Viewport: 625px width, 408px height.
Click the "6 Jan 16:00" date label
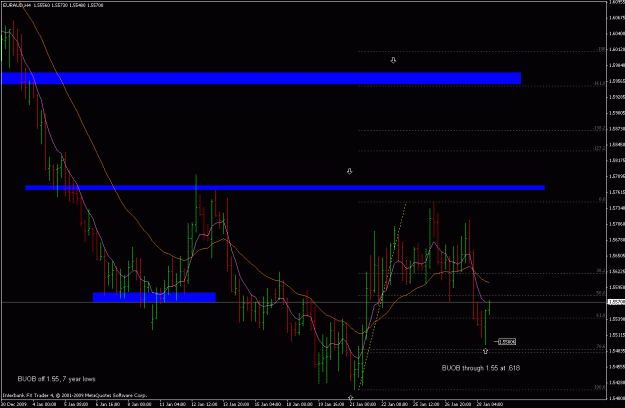coord(108,404)
